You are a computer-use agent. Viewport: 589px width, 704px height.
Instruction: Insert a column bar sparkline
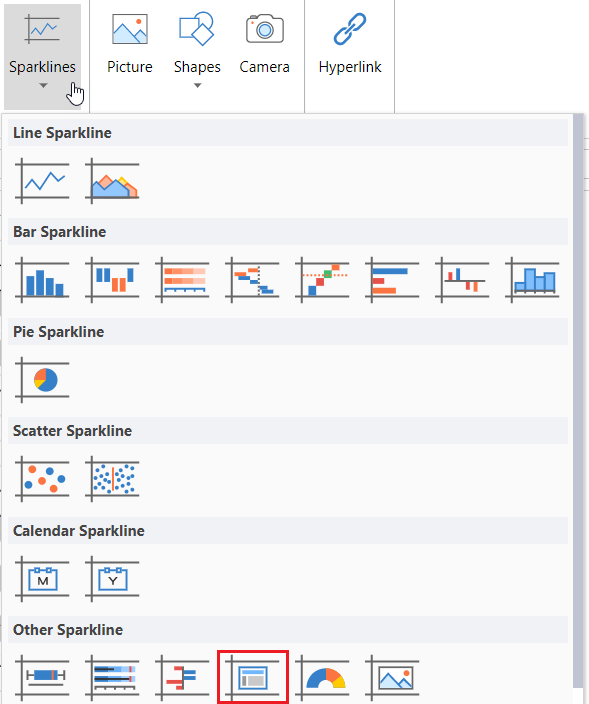pyautogui.click(x=42, y=280)
